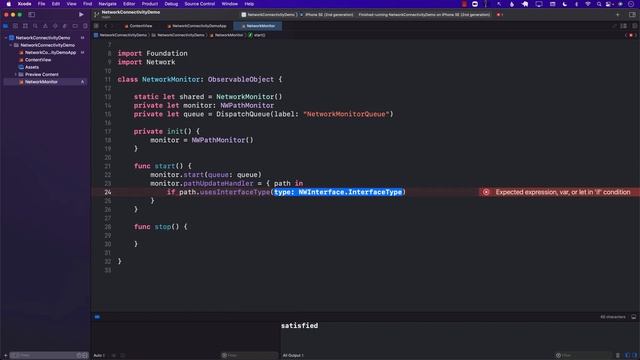
Task: Go forward in editor history
Action: tap(112, 26)
